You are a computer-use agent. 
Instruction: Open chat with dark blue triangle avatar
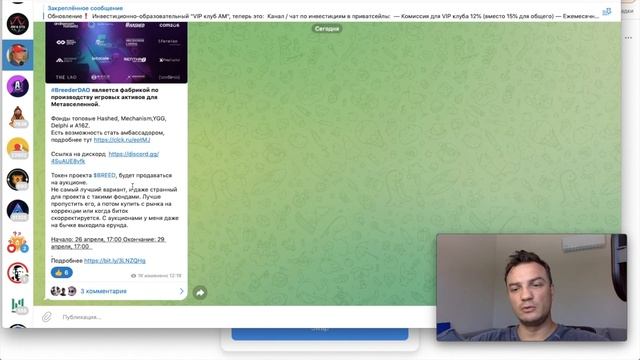(18, 211)
